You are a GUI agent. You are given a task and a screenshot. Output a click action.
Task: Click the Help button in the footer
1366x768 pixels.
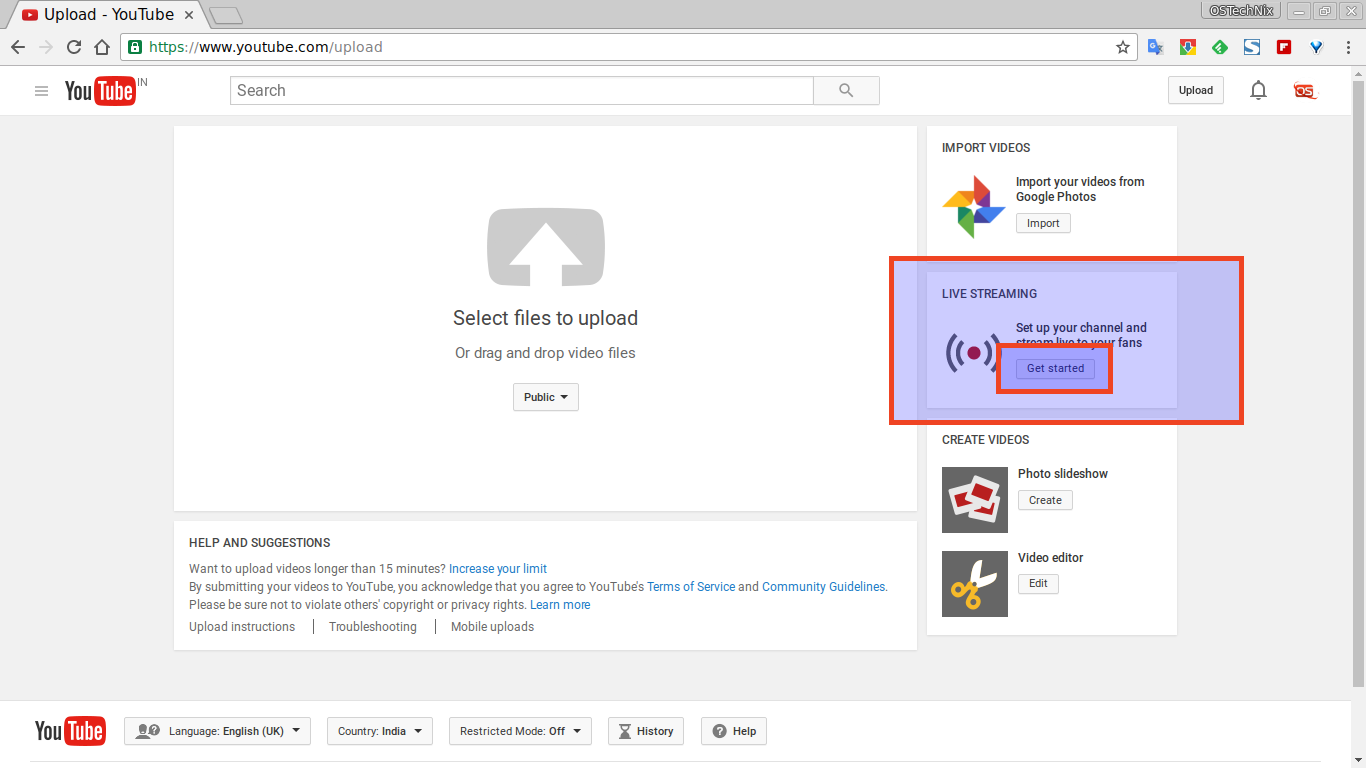pos(734,731)
